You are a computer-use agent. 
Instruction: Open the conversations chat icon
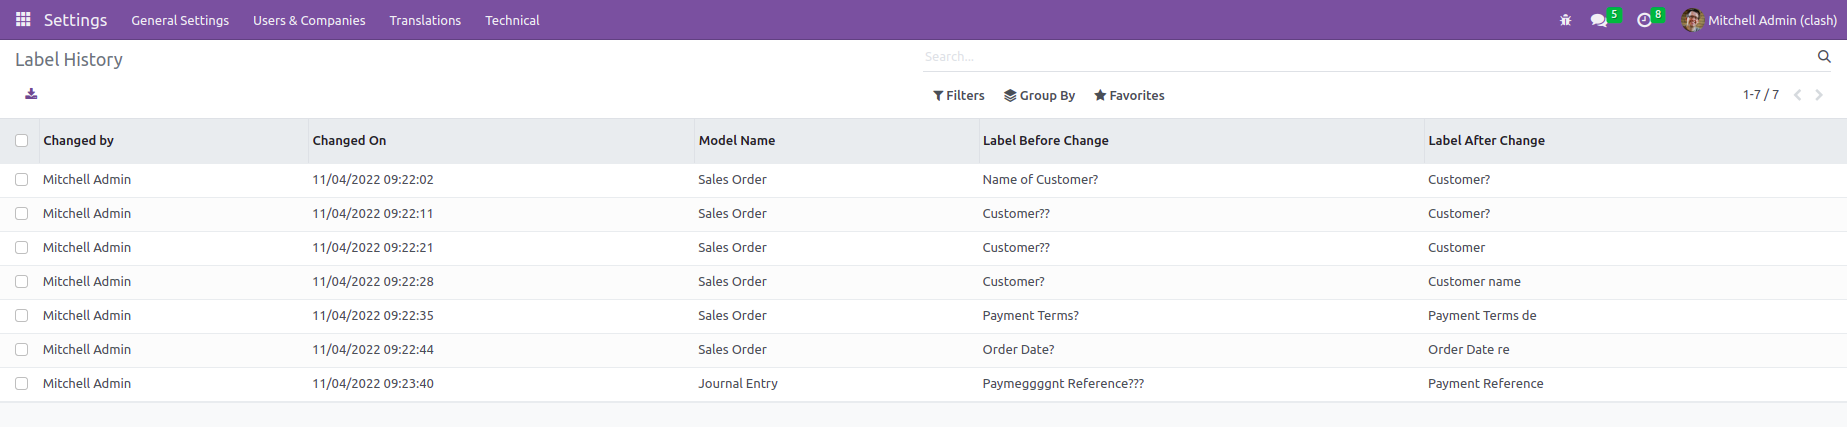[x=1599, y=20]
